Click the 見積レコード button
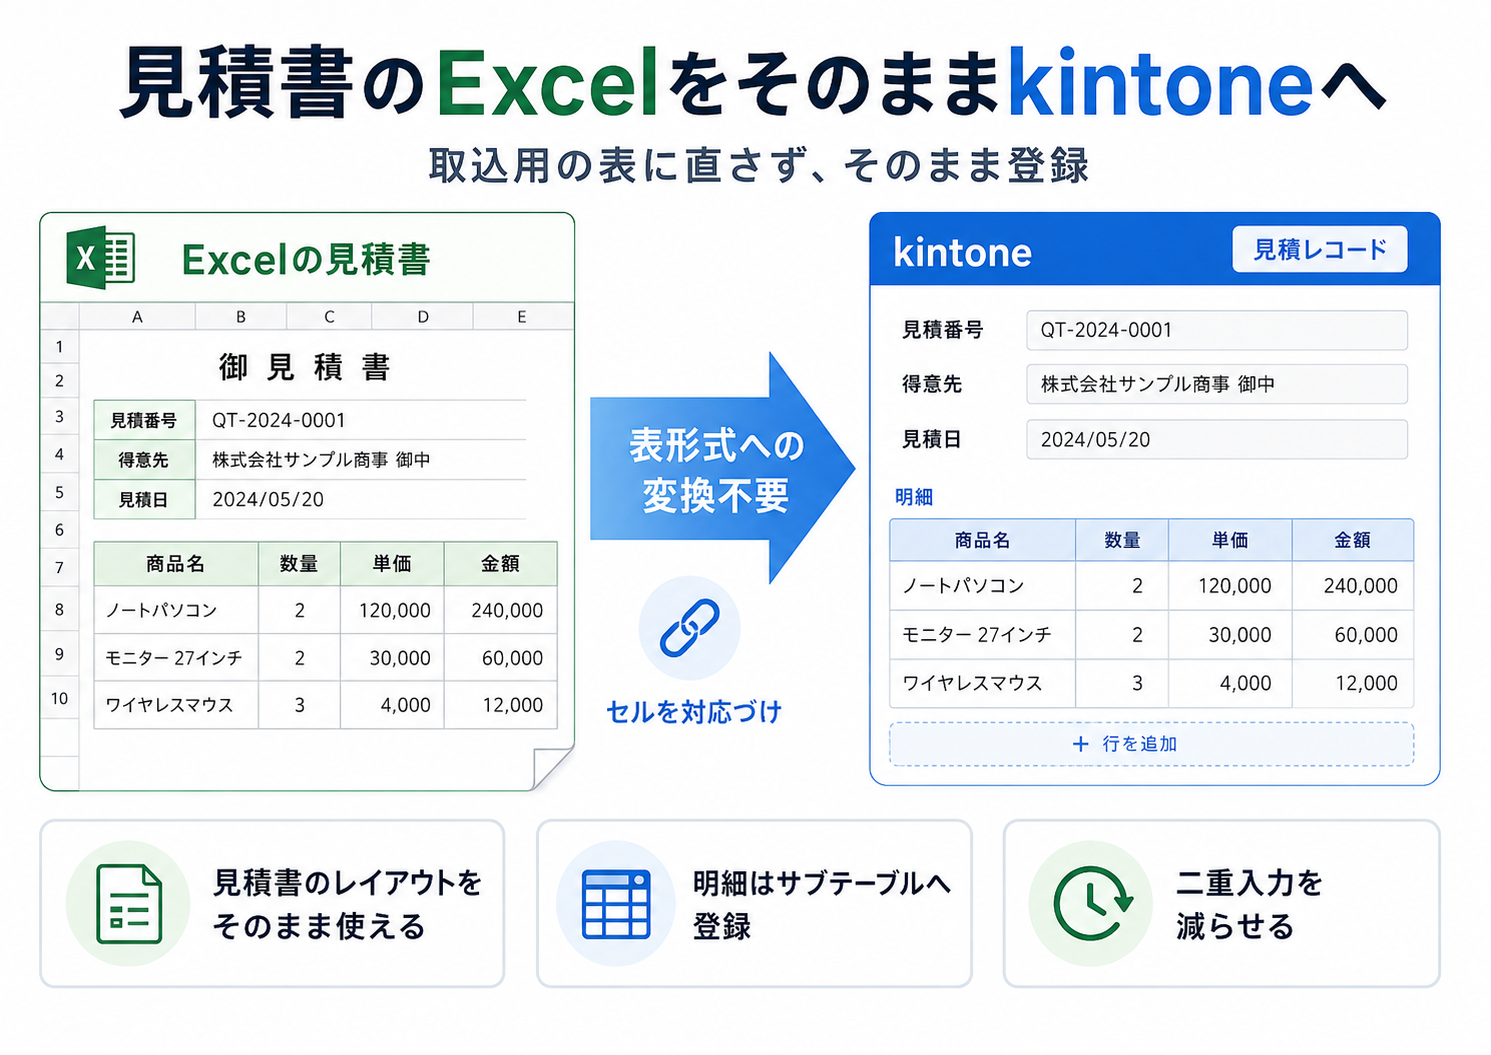 click(1320, 249)
